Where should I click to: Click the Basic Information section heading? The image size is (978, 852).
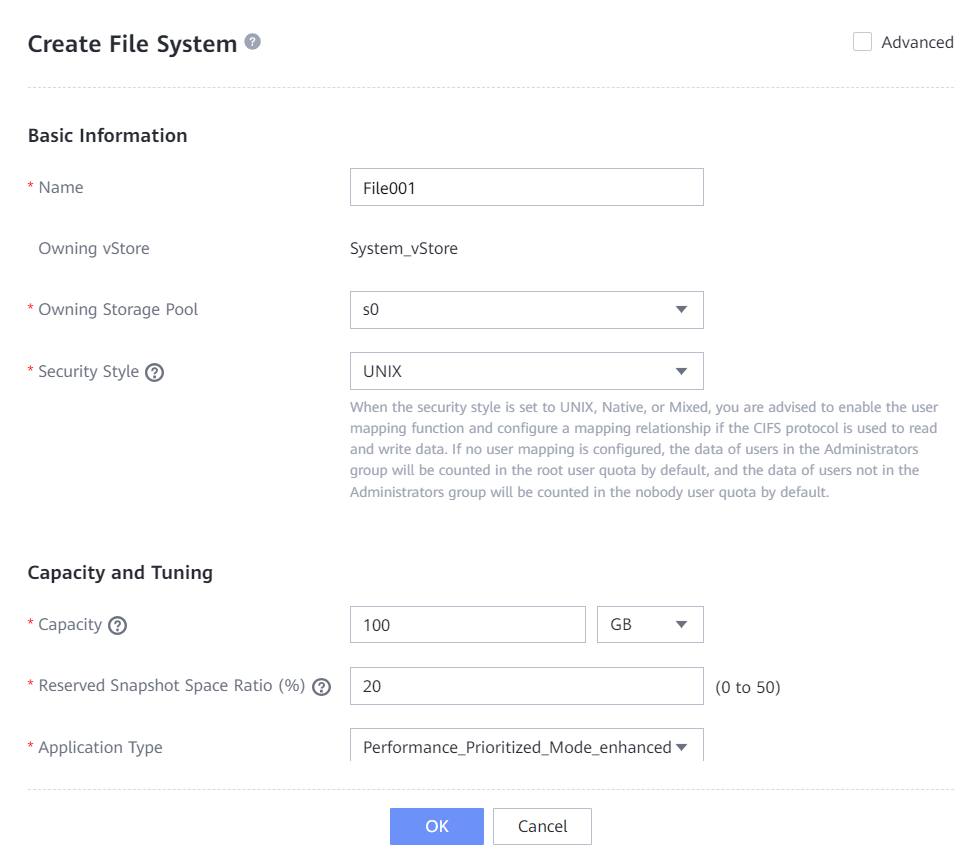point(107,136)
